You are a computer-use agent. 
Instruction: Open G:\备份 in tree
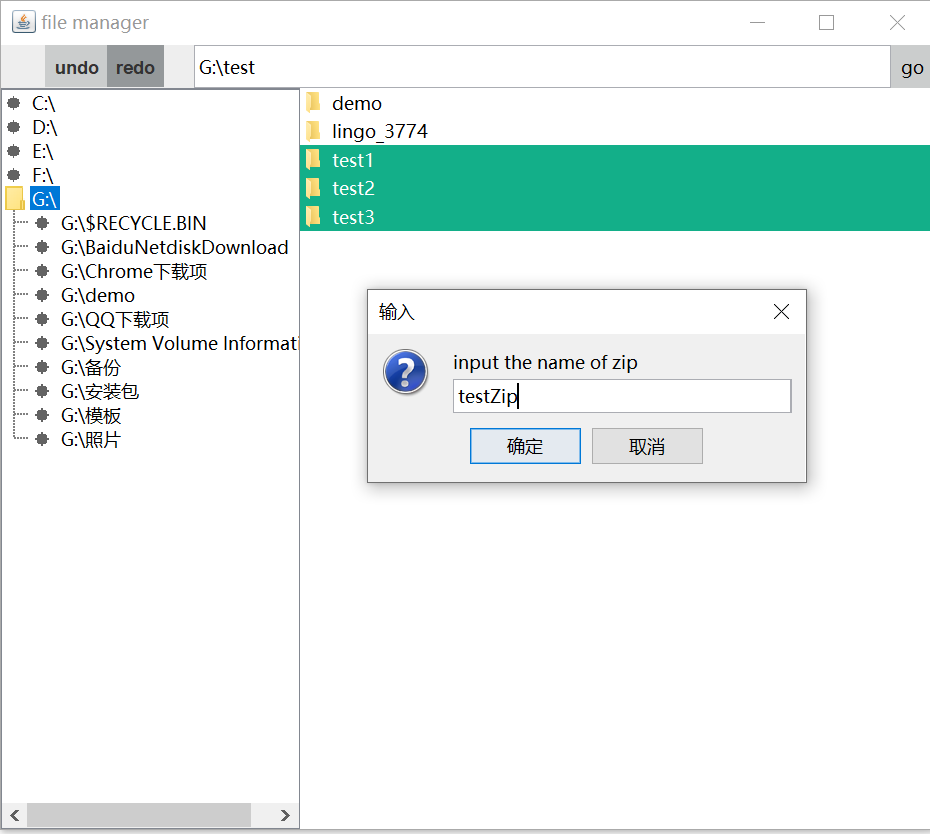coord(91,368)
